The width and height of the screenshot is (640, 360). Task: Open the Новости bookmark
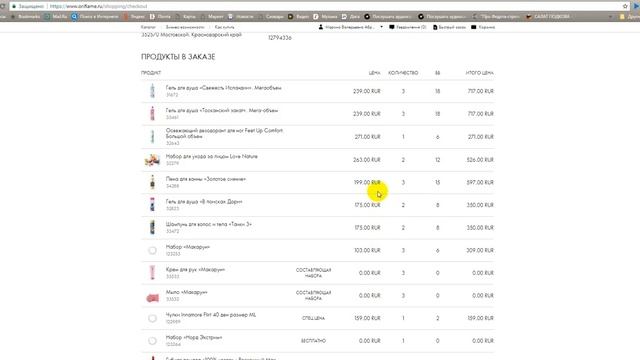click(x=241, y=17)
